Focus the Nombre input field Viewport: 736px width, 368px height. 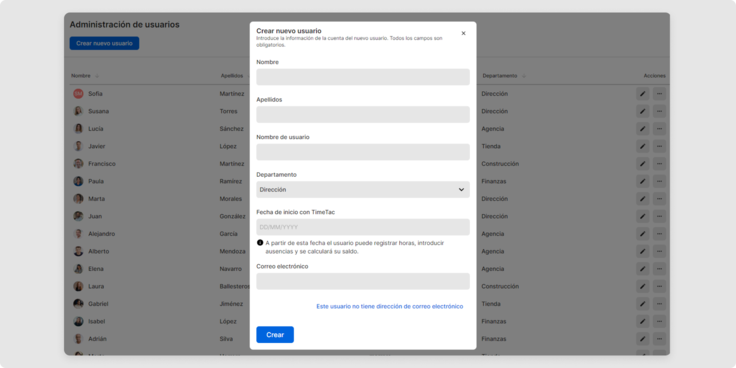tap(363, 77)
